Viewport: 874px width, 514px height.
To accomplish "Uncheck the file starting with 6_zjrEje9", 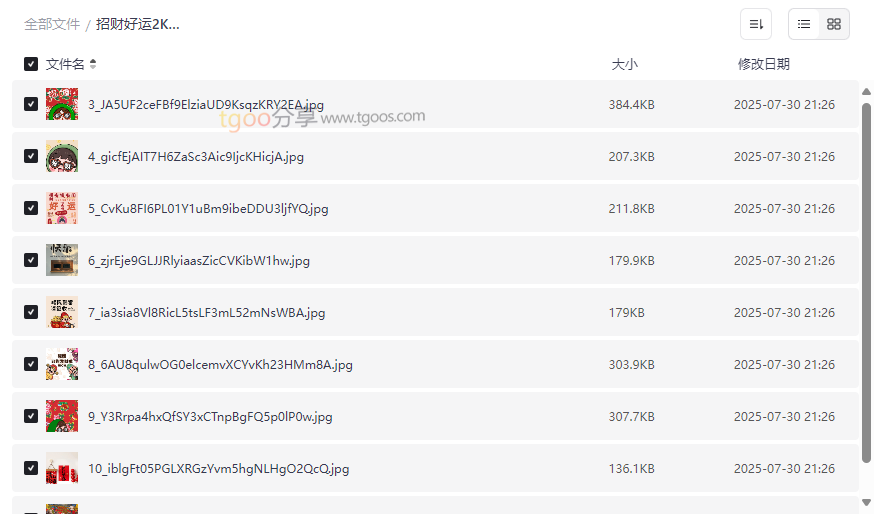I will tap(31, 260).
